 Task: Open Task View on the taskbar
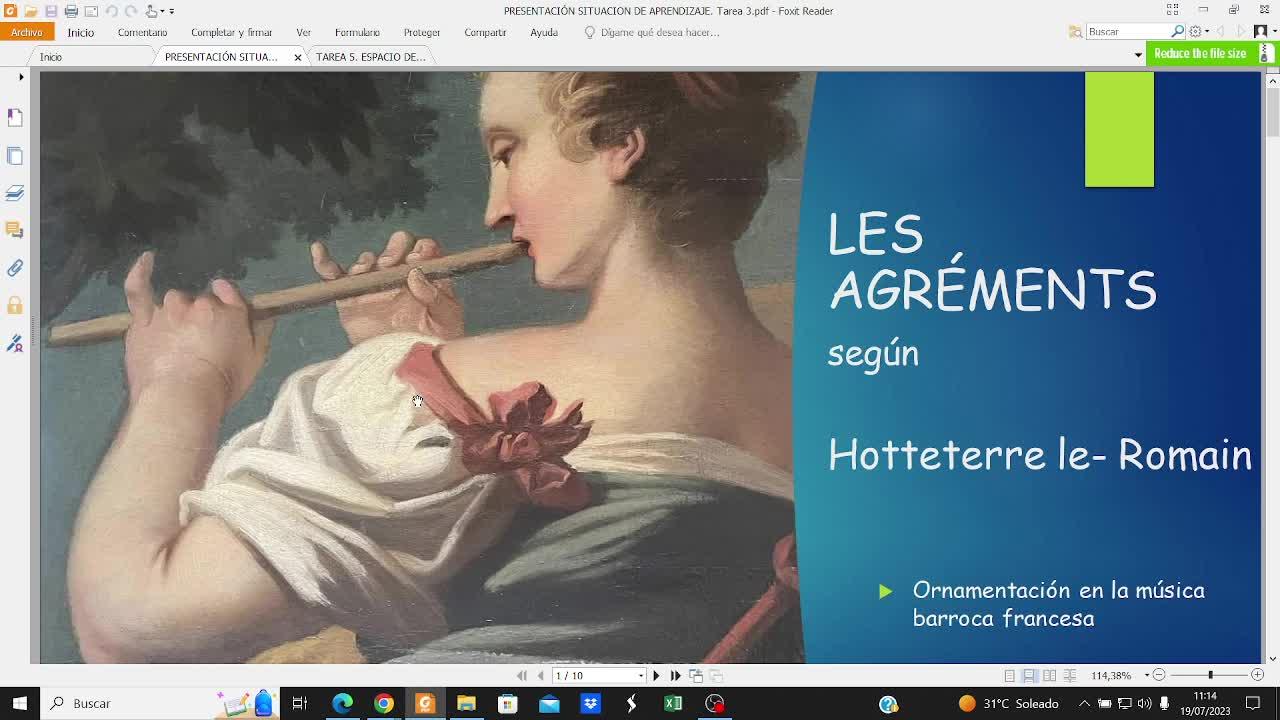(299, 703)
